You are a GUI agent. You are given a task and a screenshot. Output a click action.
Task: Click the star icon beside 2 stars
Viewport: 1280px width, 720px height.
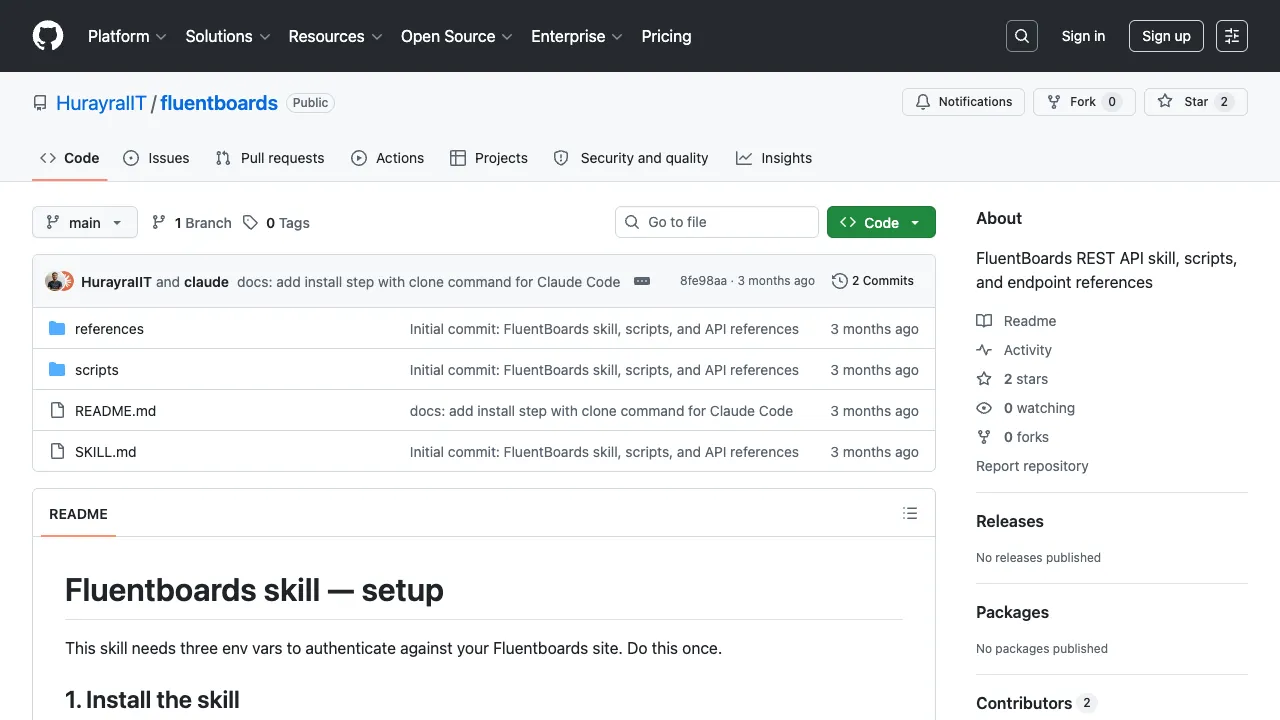(x=984, y=379)
